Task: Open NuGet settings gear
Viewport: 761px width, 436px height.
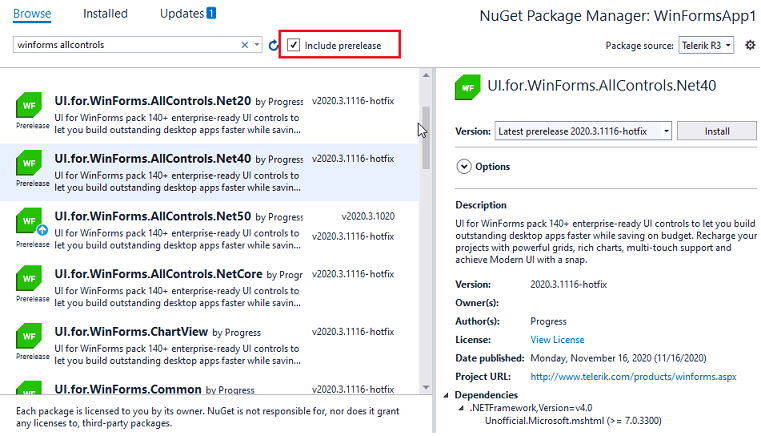Action: point(750,45)
